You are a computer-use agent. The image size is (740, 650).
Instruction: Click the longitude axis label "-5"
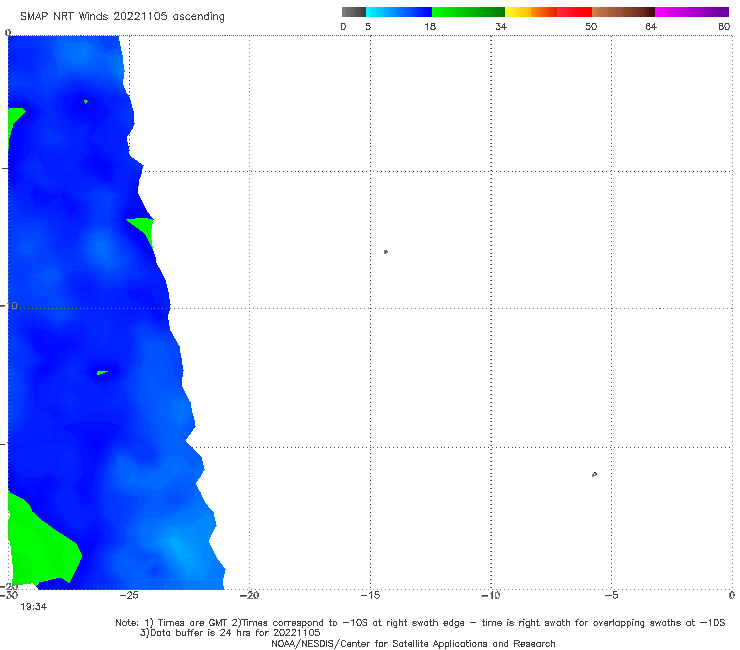[611, 595]
